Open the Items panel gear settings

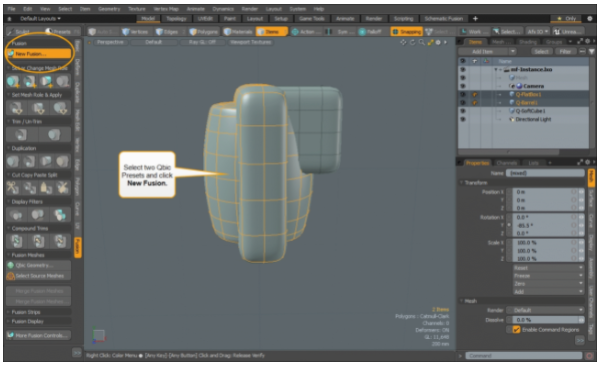click(x=588, y=41)
